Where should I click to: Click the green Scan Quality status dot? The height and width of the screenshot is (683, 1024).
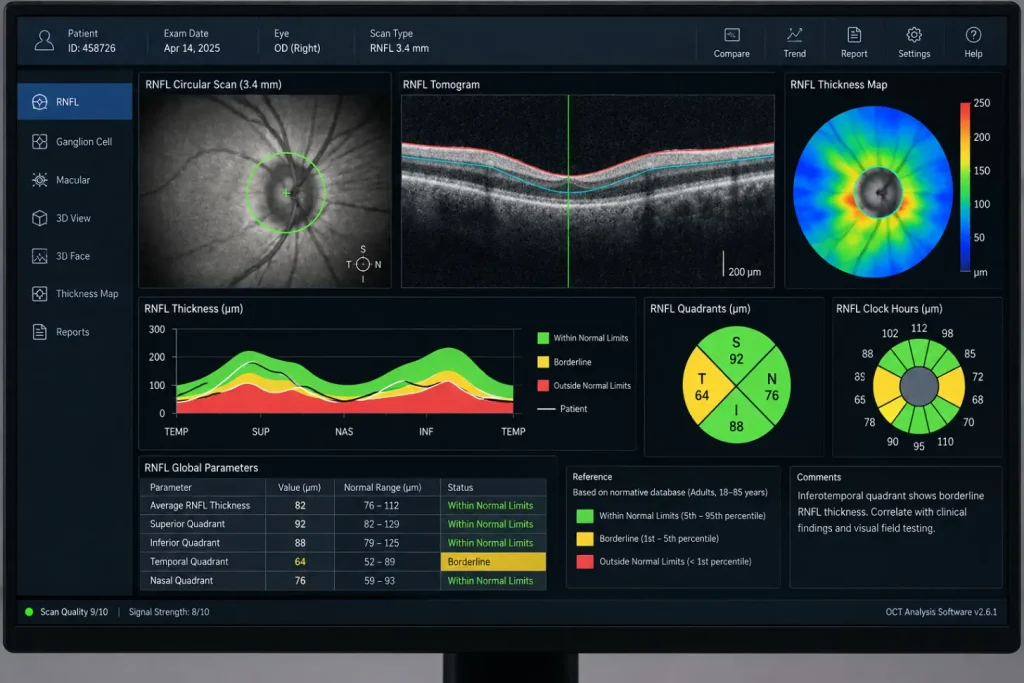click(29, 612)
